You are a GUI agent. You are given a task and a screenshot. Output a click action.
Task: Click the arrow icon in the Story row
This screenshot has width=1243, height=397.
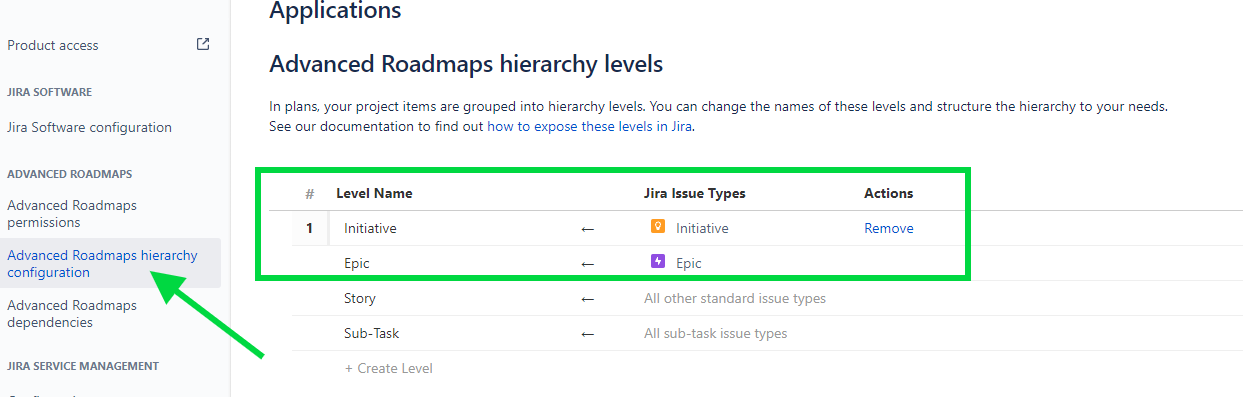pos(588,299)
